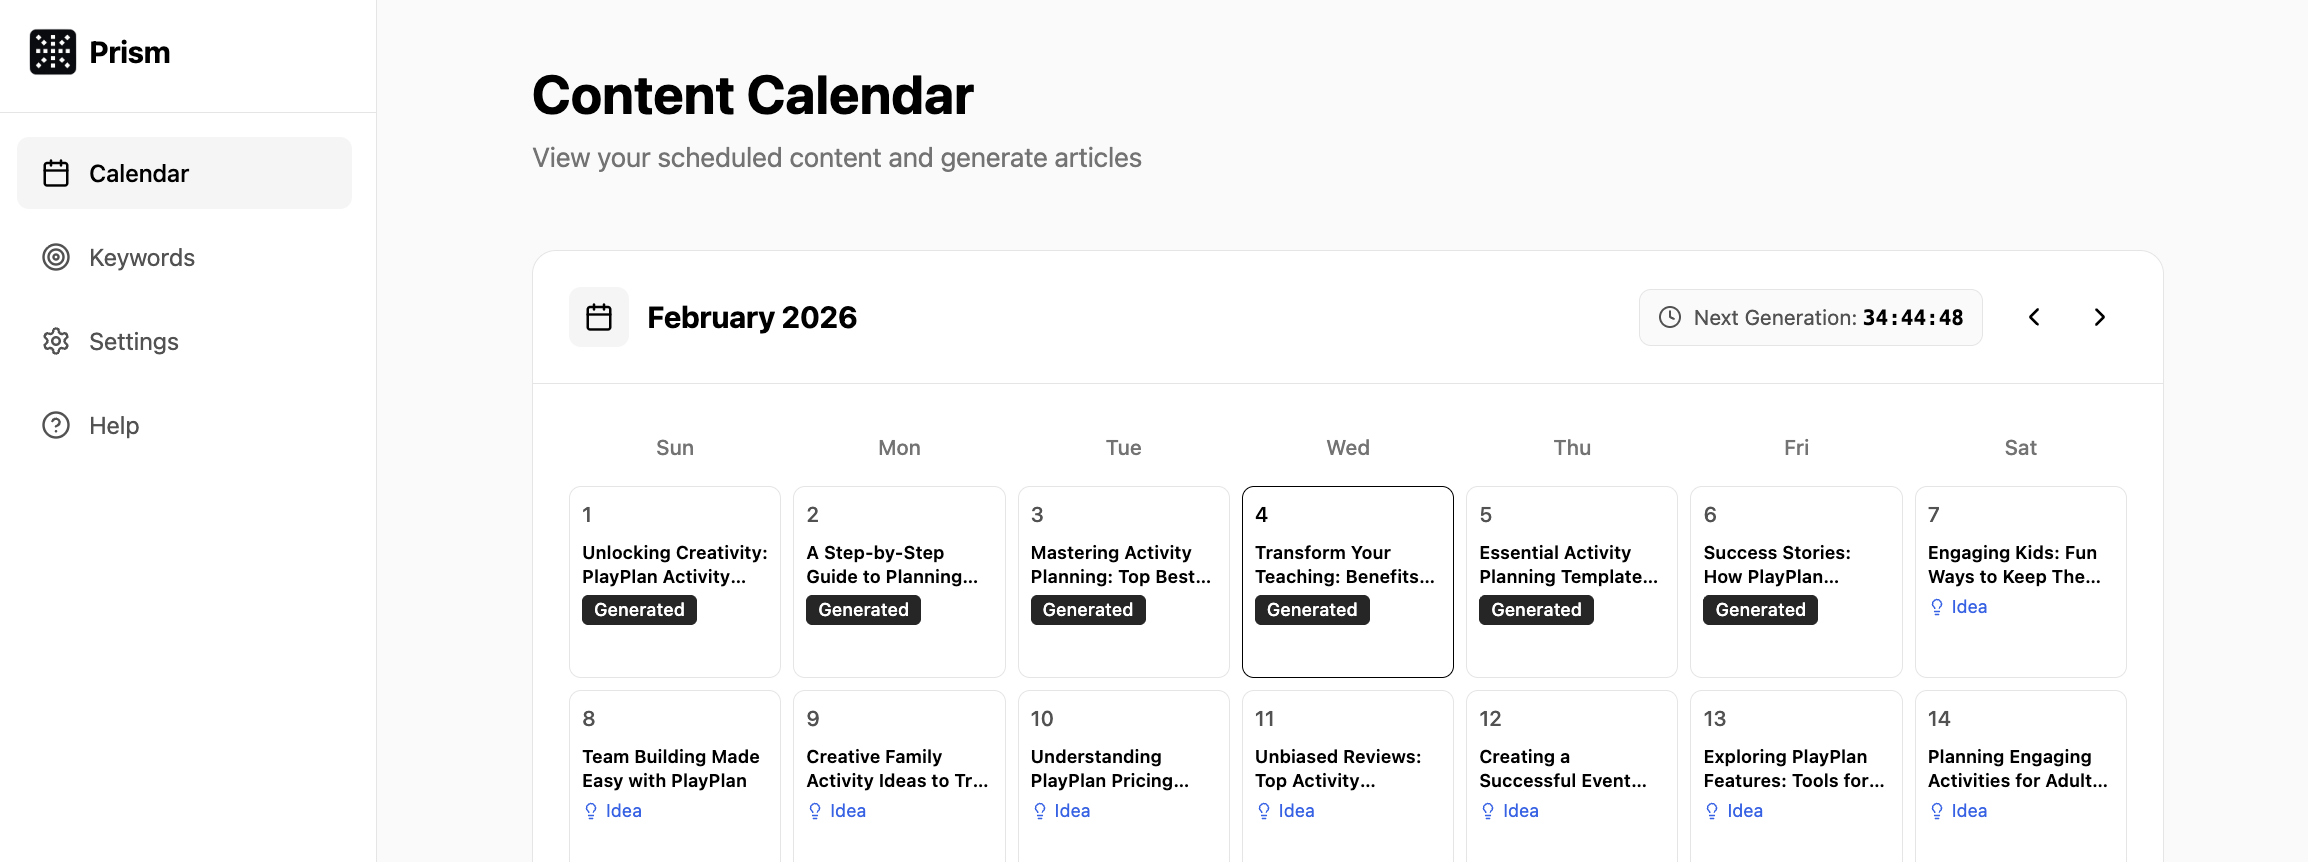Click the Keywords target icon in sidebar
This screenshot has width=2308, height=862.
[x=56, y=257]
